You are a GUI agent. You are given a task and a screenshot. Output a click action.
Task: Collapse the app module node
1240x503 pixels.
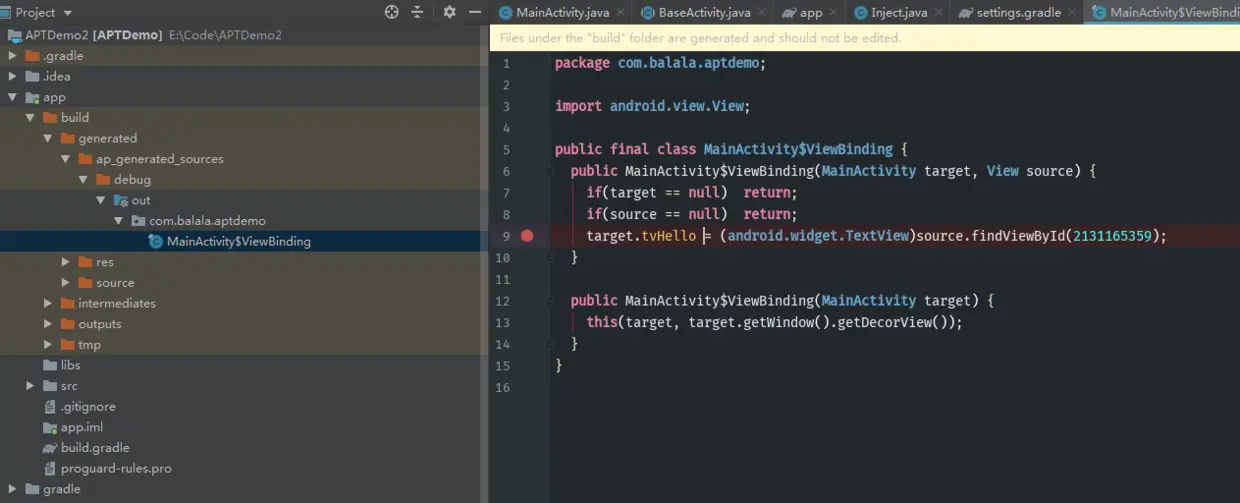[13, 97]
